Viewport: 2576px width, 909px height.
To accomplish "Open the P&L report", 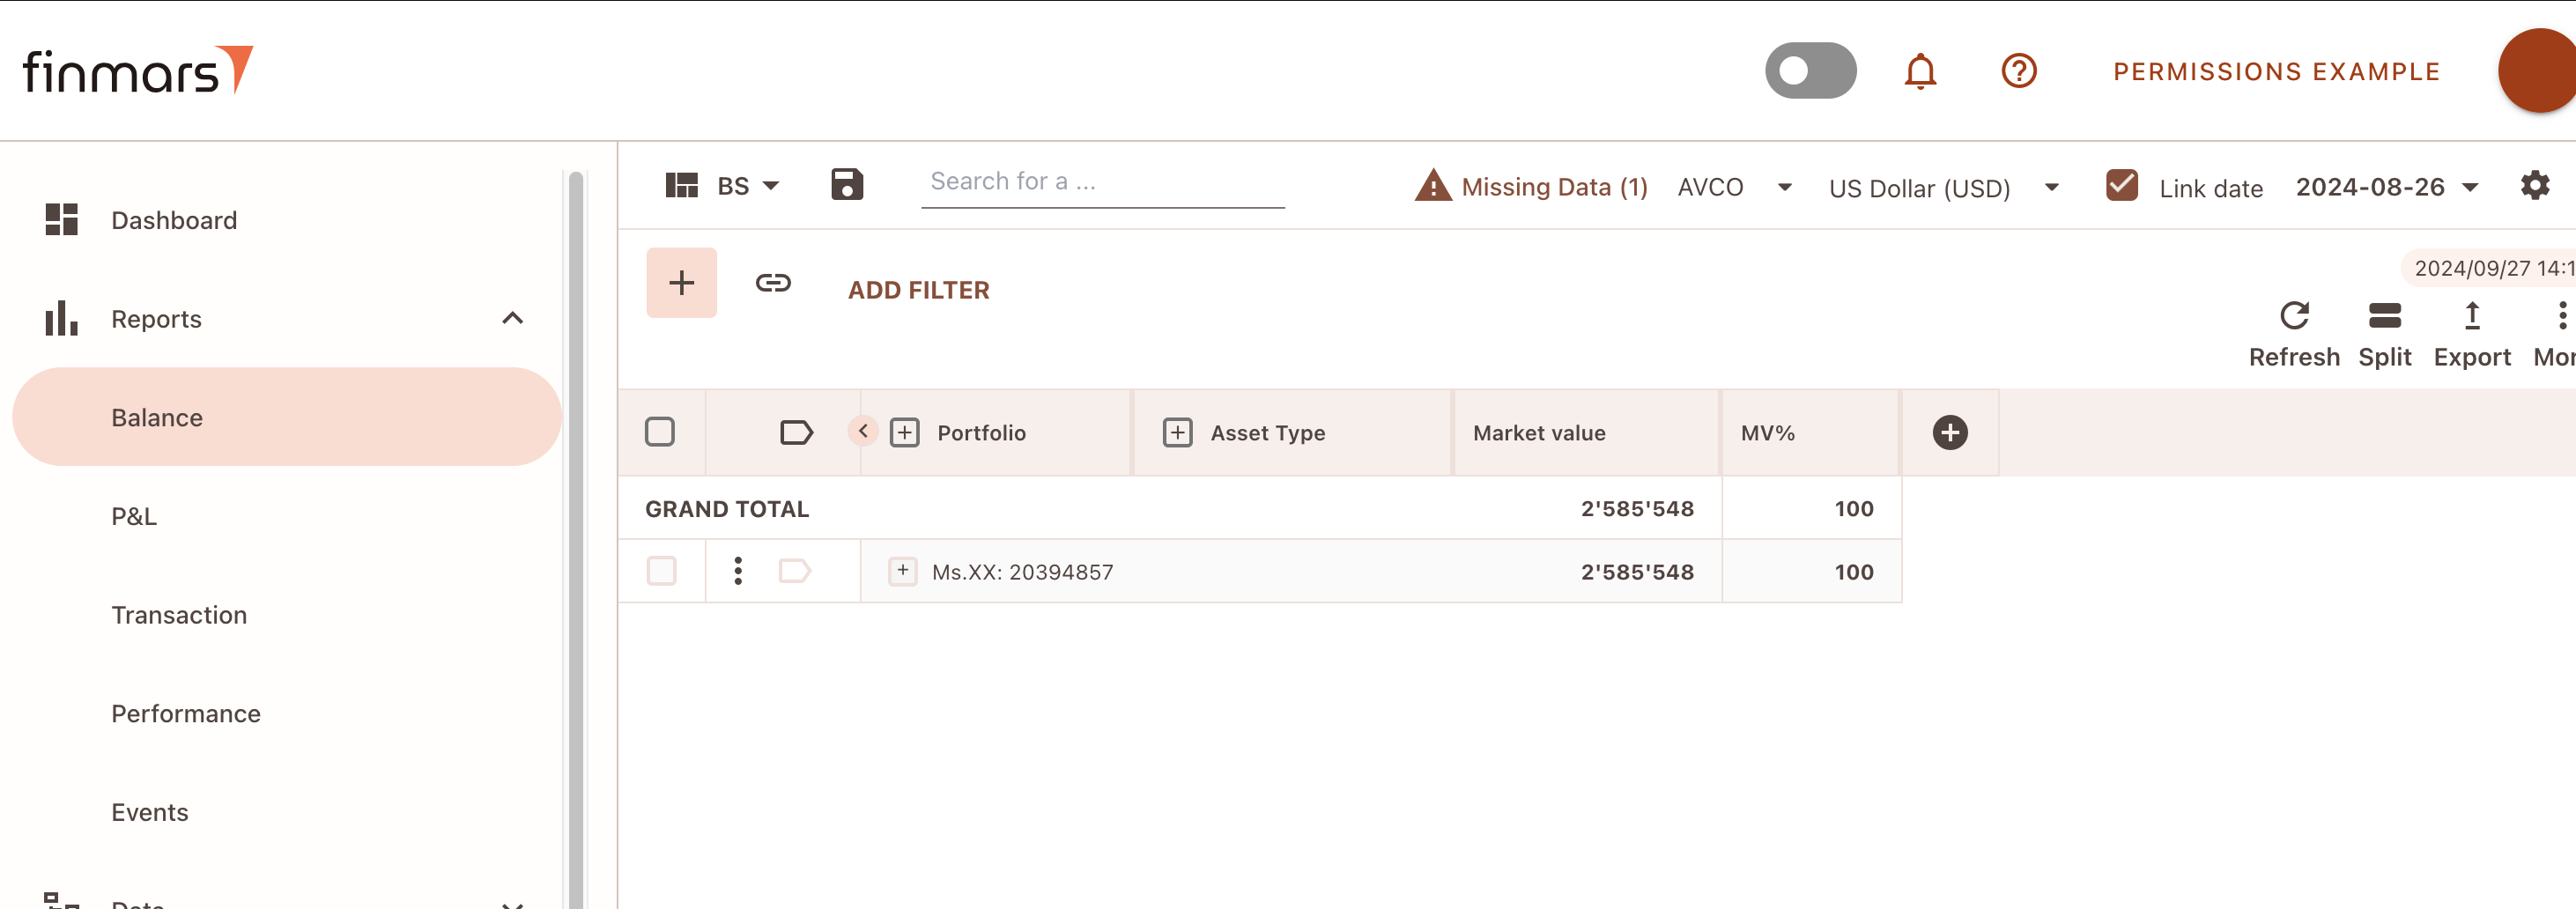I will pos(134,516).
